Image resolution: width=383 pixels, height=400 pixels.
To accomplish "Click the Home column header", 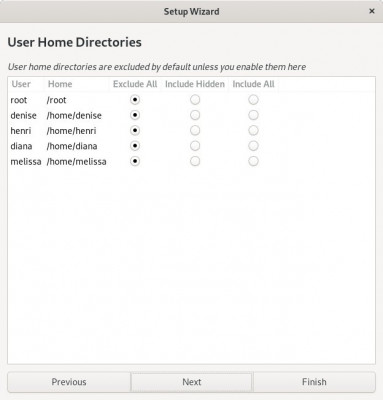I will point(76,84).
